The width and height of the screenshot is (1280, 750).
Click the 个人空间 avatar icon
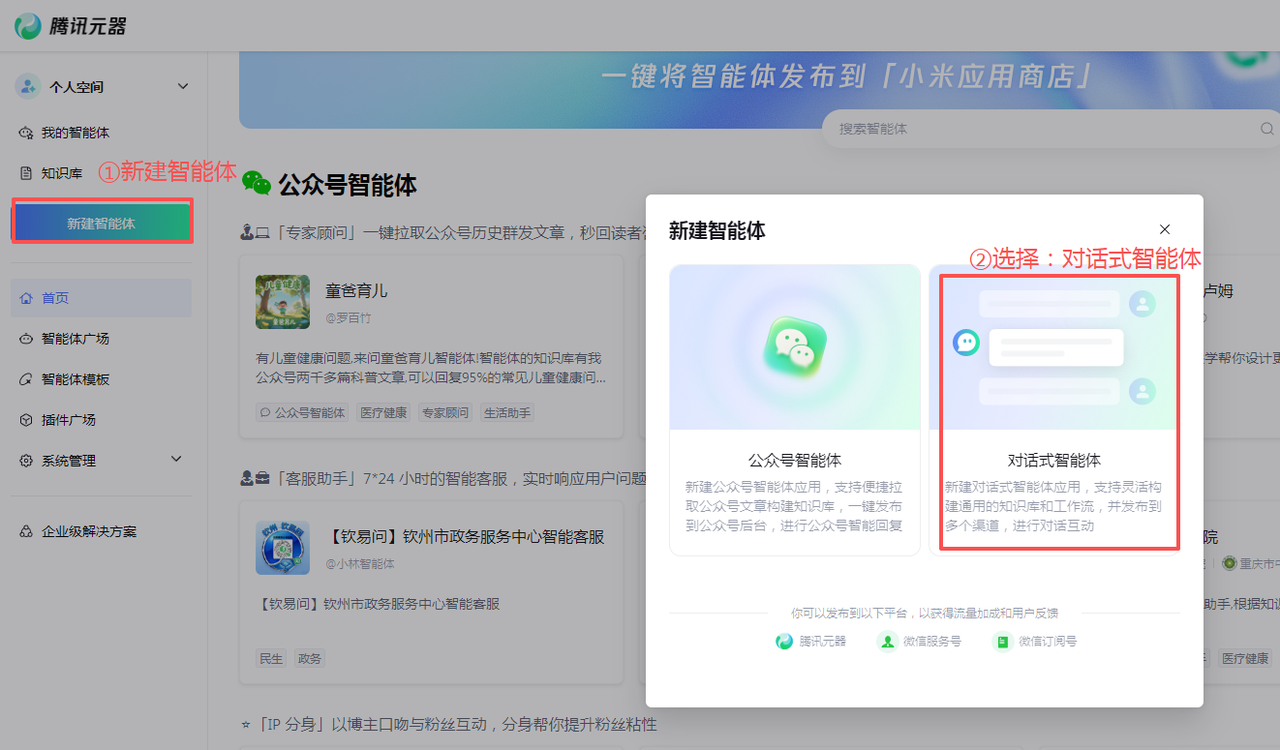(28, 87)
